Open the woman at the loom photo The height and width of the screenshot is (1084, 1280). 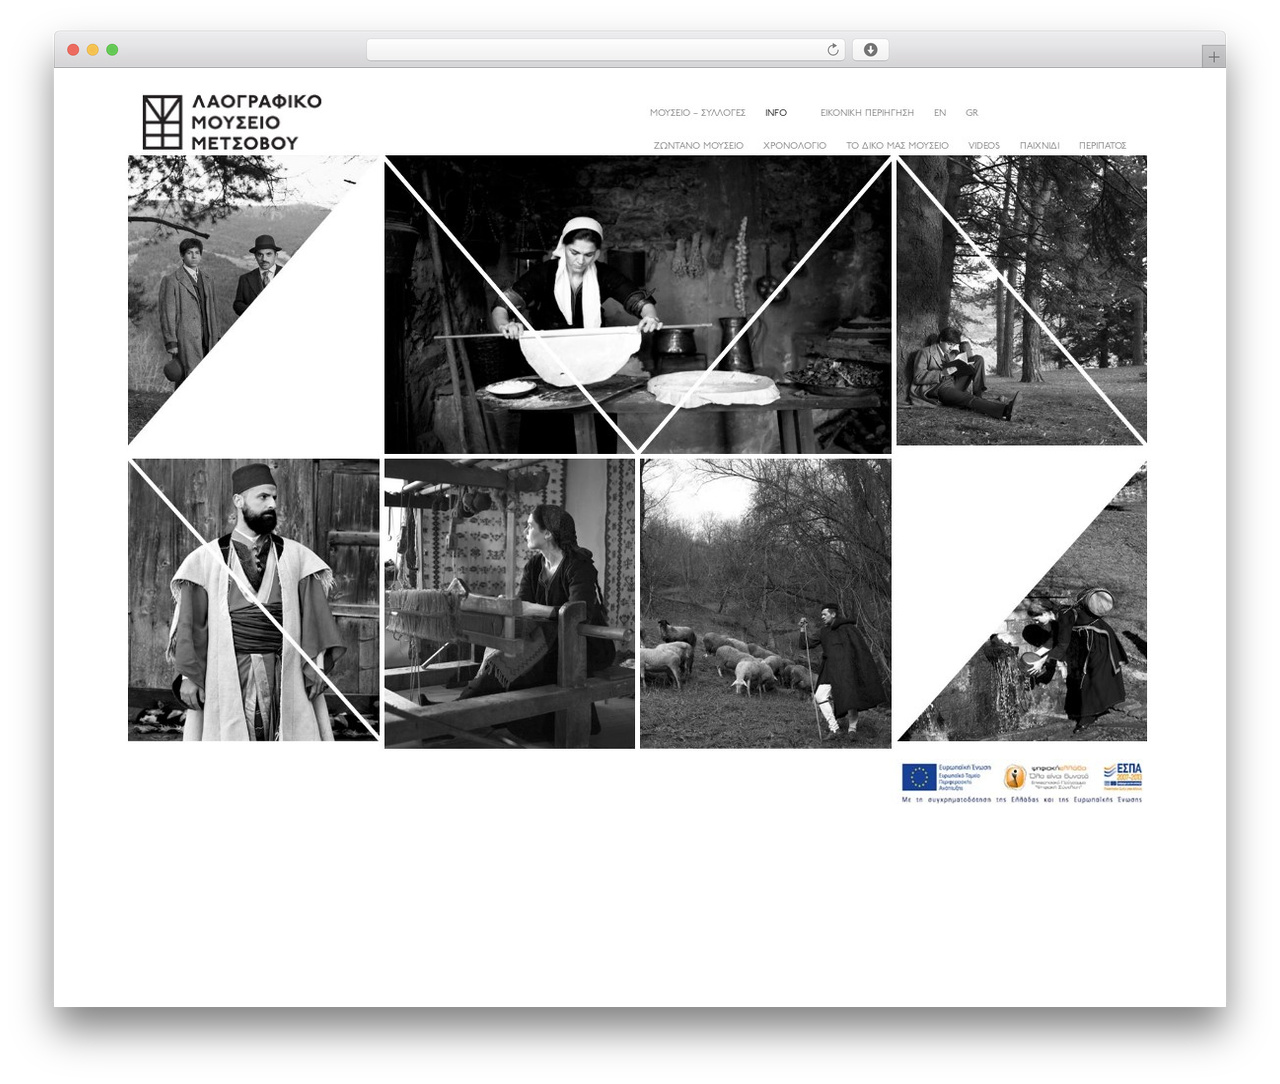pos(510,604)
